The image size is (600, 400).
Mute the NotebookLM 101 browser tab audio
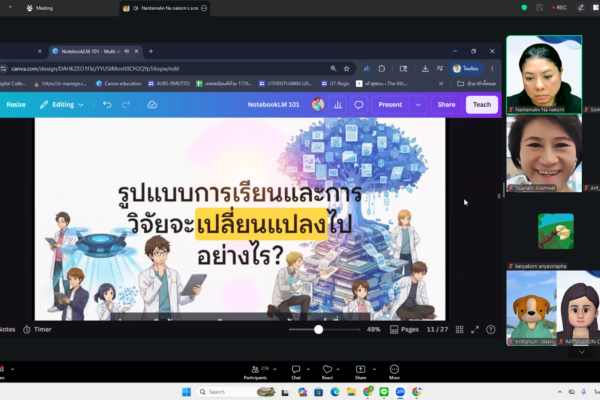coord(126,51)
